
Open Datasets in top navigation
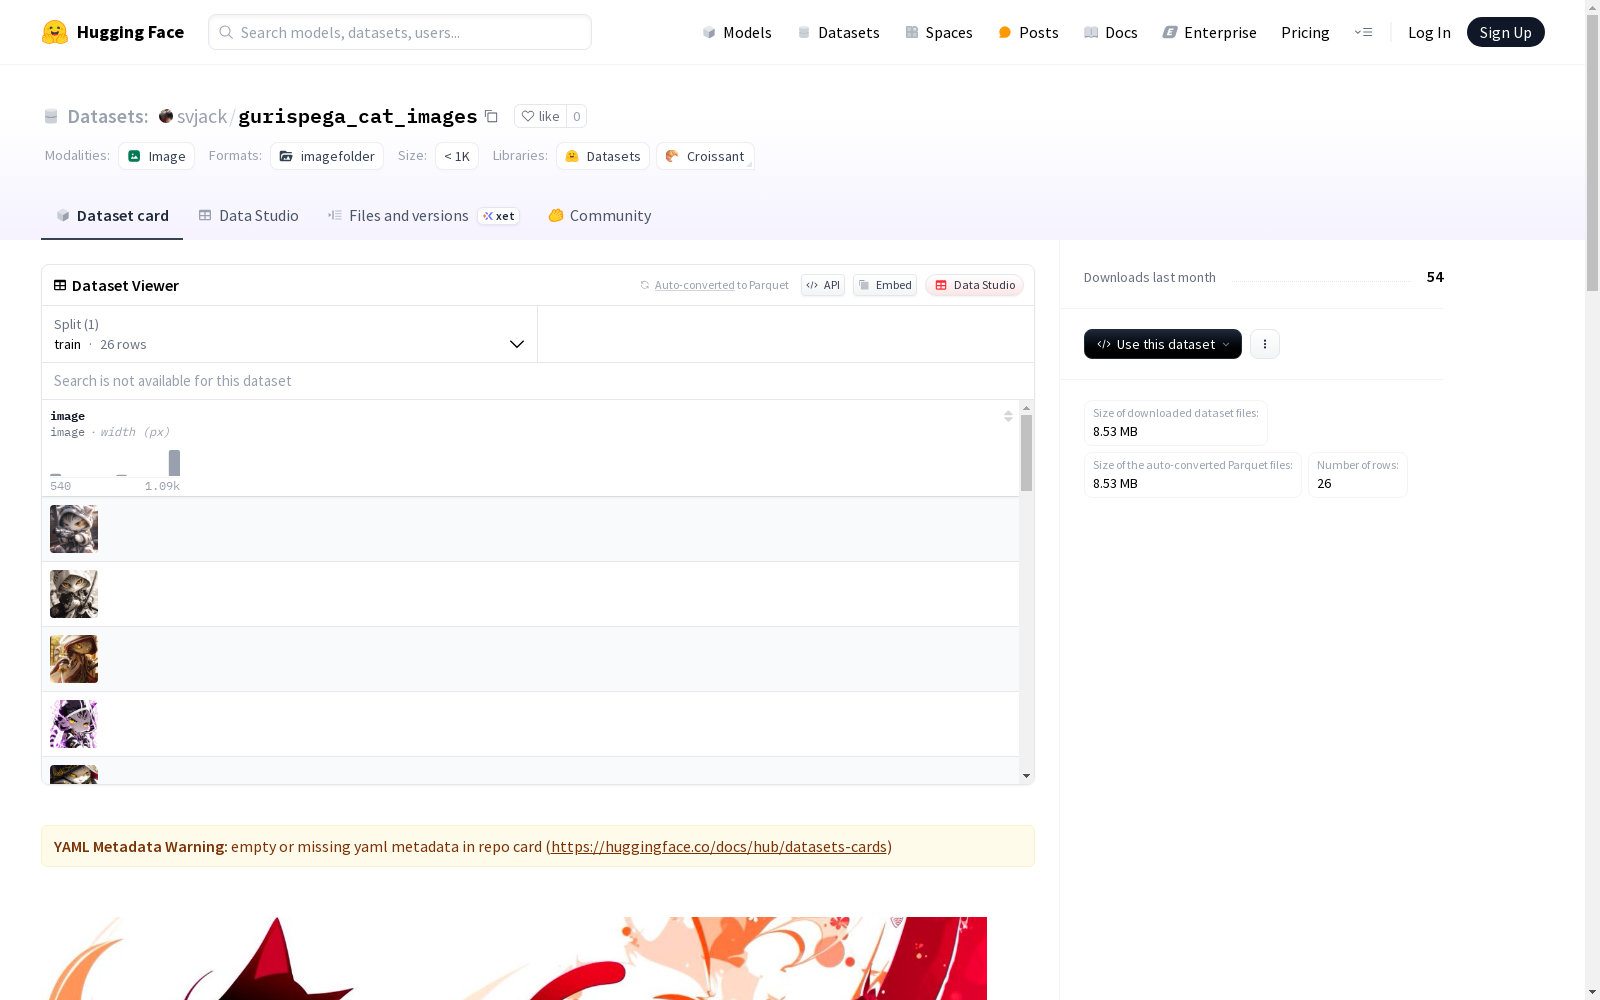tap(838, 32)
